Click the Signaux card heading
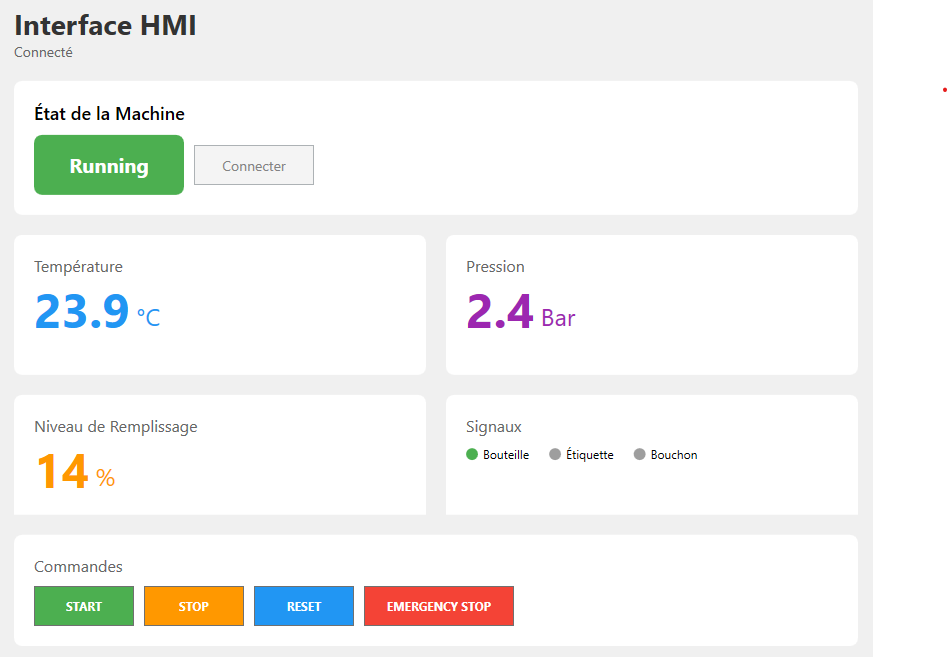Viewport: 948px width, 657px height. coord(494,427)
